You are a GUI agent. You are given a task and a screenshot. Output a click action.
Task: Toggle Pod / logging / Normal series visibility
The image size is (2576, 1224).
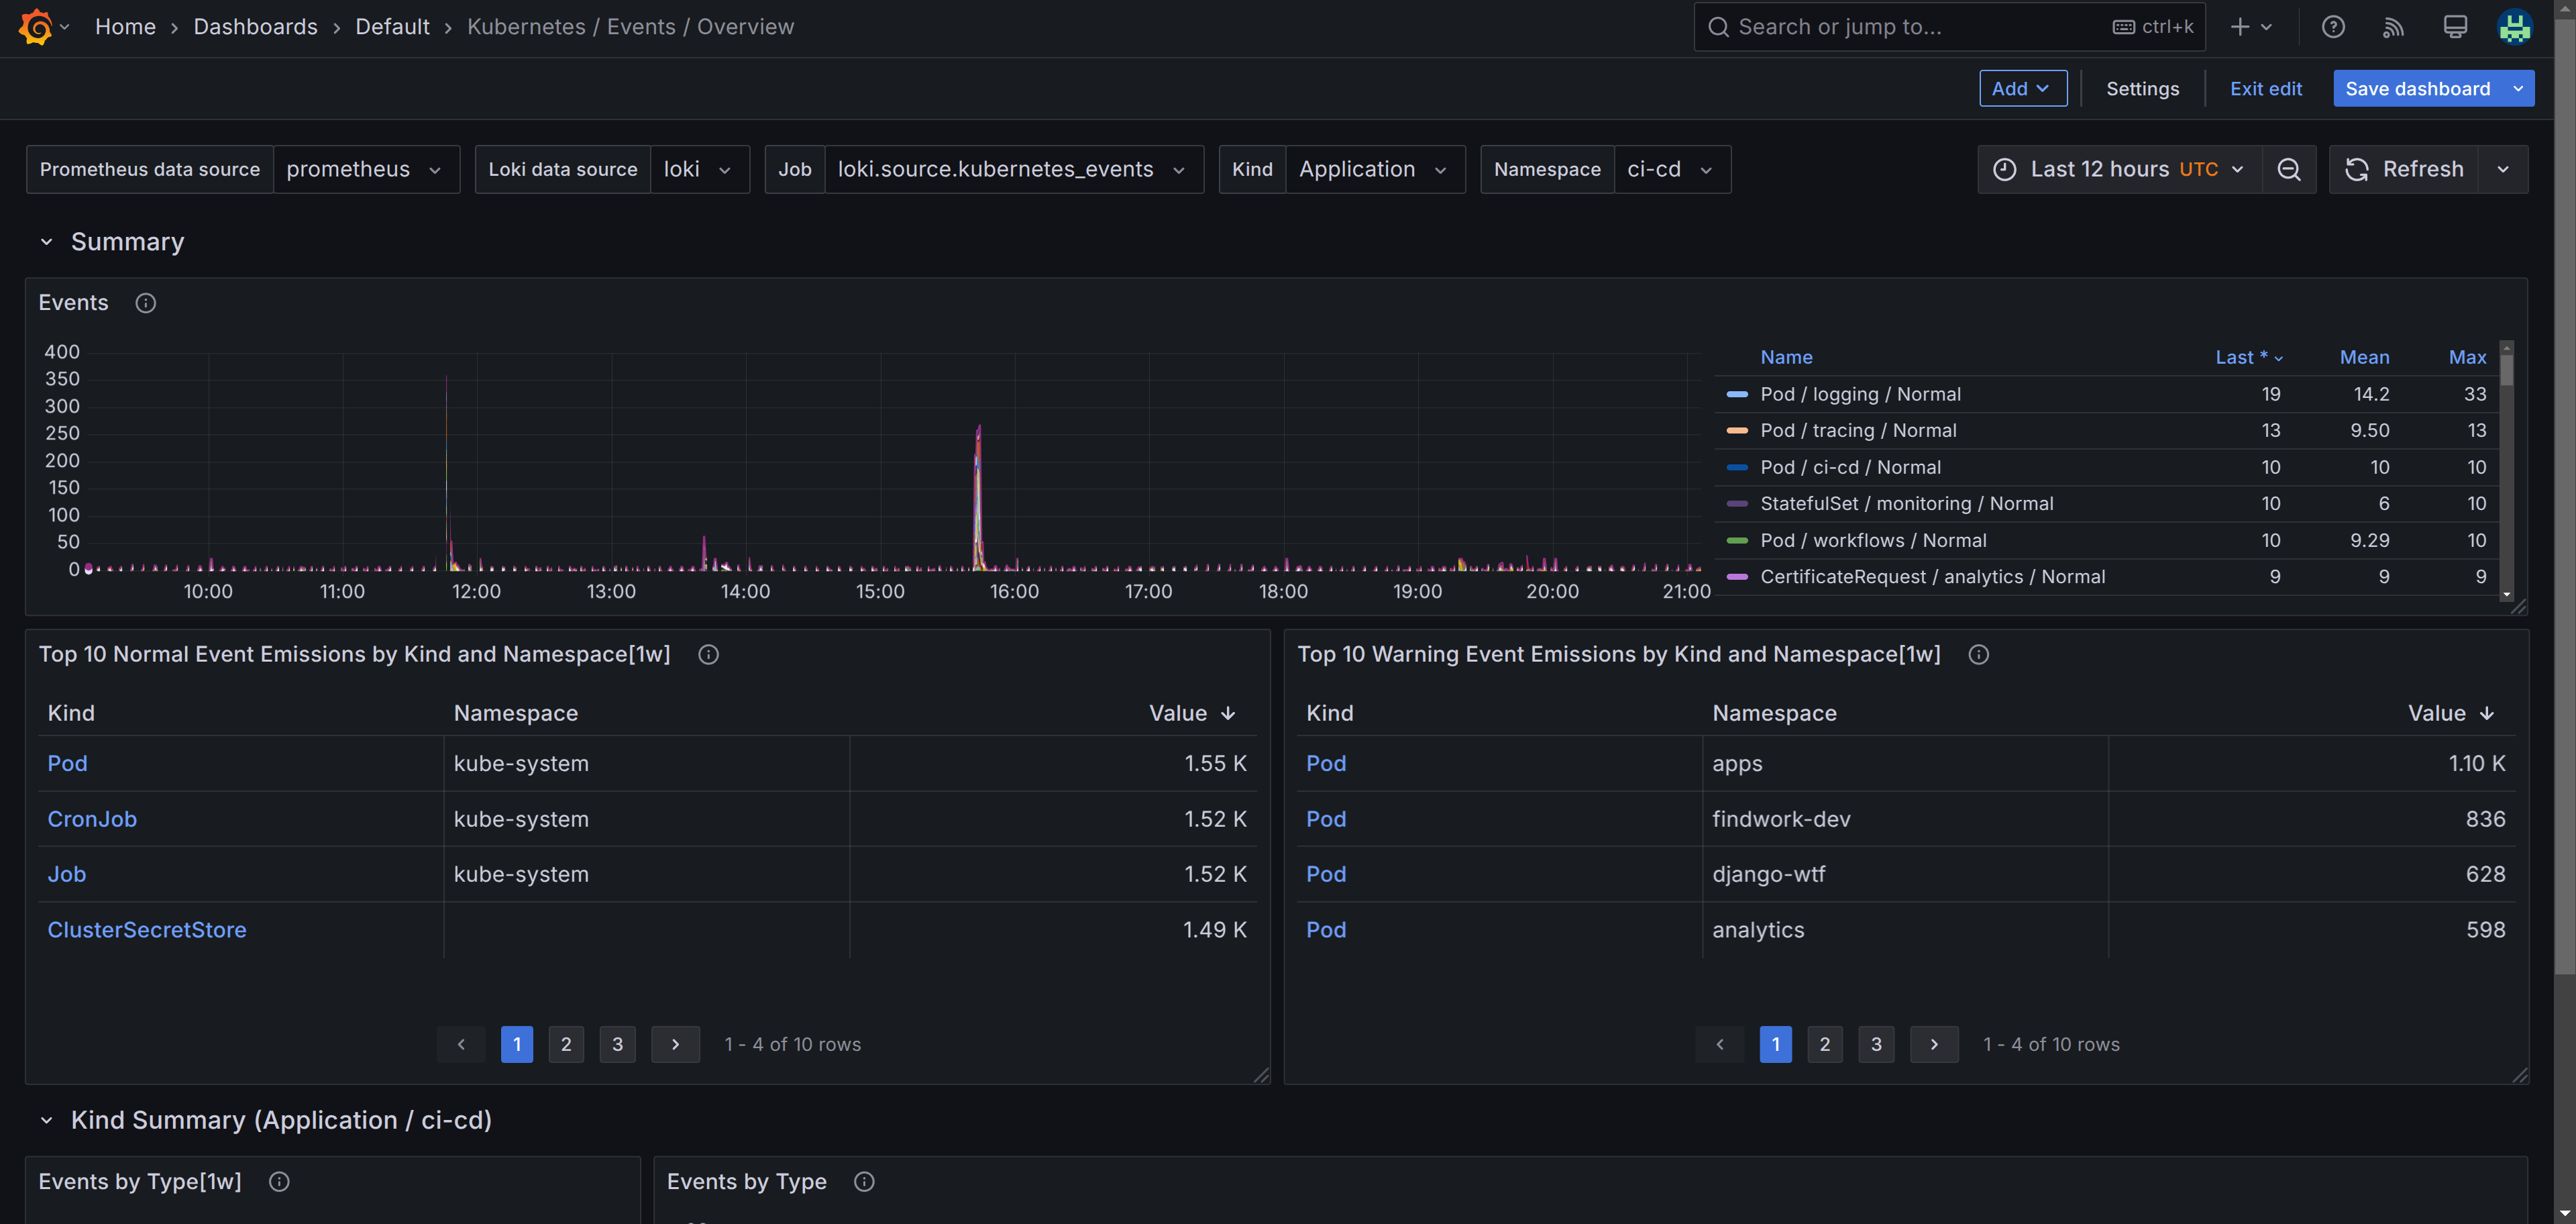[1860, 394]
